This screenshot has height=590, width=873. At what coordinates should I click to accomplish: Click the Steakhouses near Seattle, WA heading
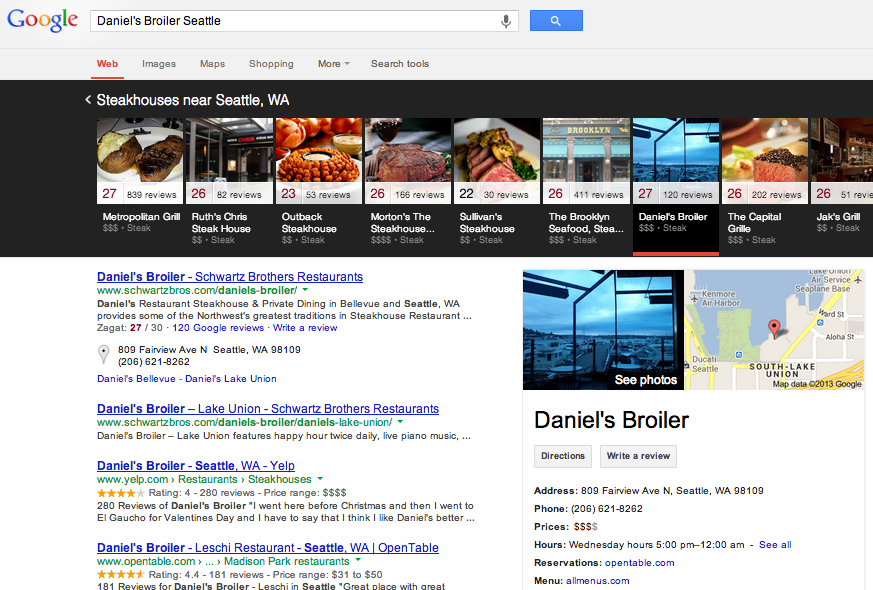coord(193,100)
